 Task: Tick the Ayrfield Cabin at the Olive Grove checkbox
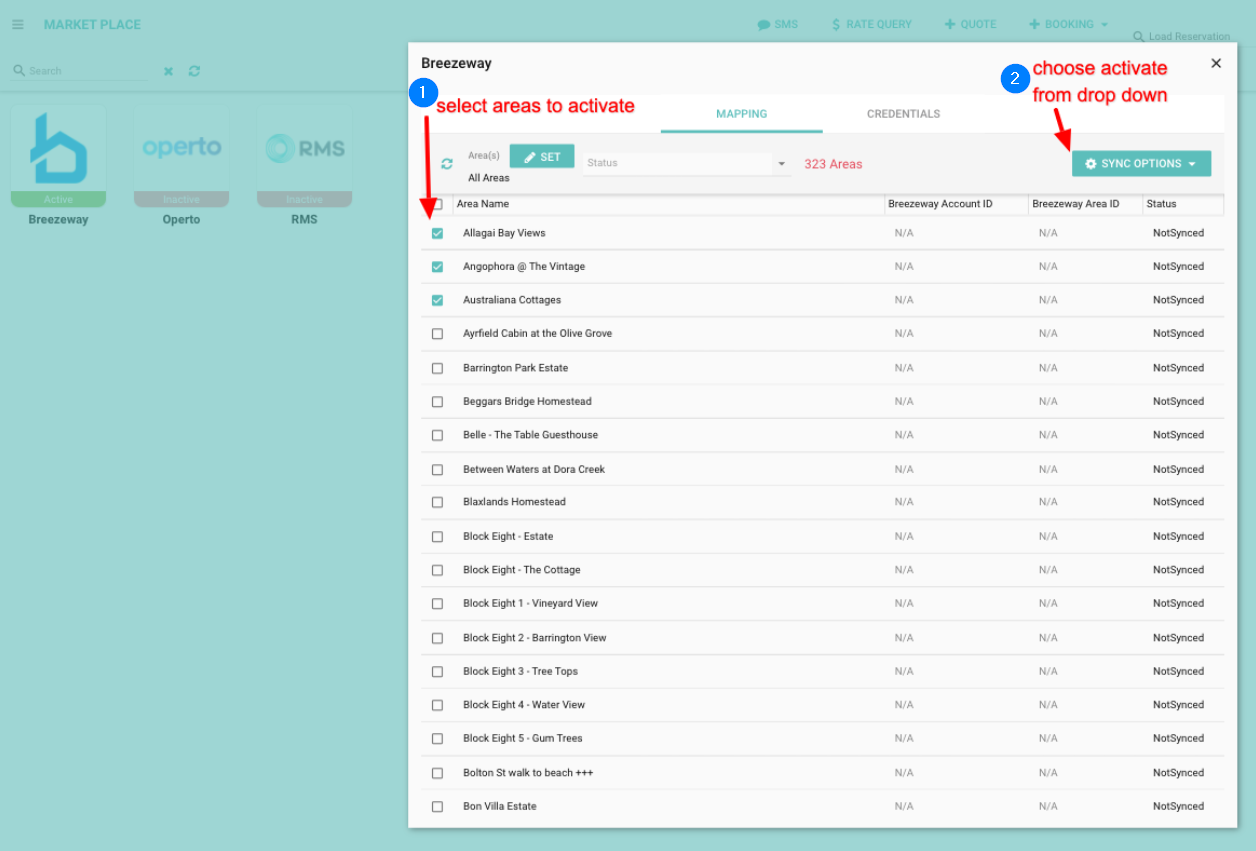pos(437,334)
